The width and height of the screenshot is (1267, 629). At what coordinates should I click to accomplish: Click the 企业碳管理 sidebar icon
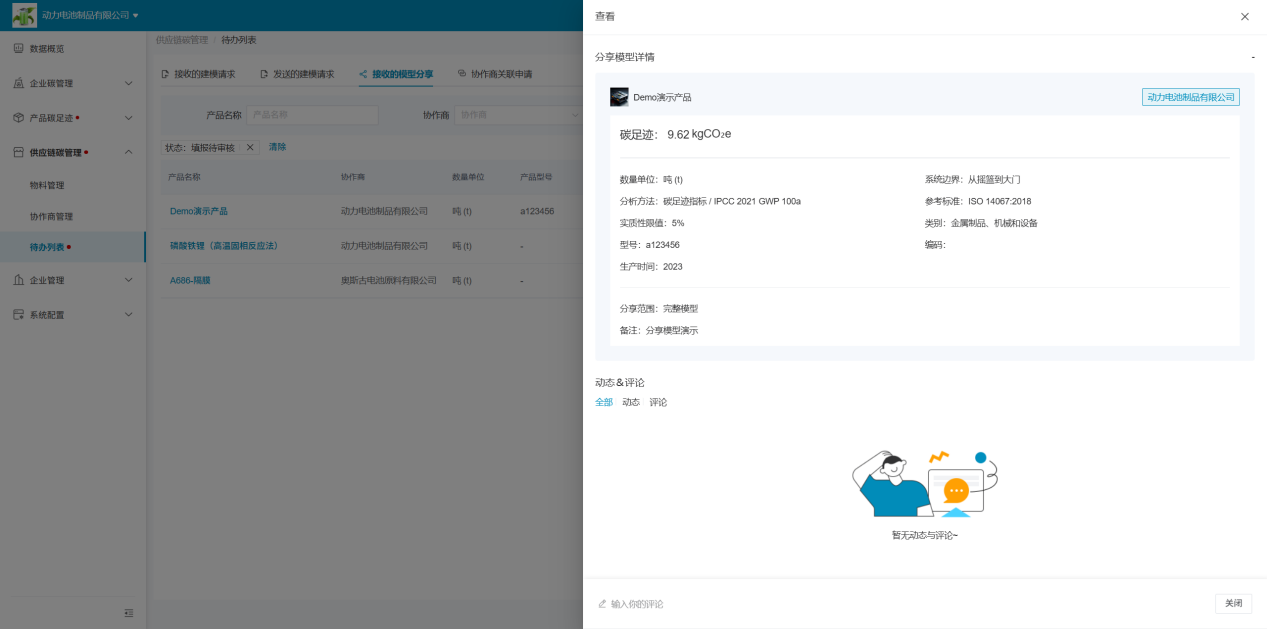pyautogui.click(x=19, y=83)
